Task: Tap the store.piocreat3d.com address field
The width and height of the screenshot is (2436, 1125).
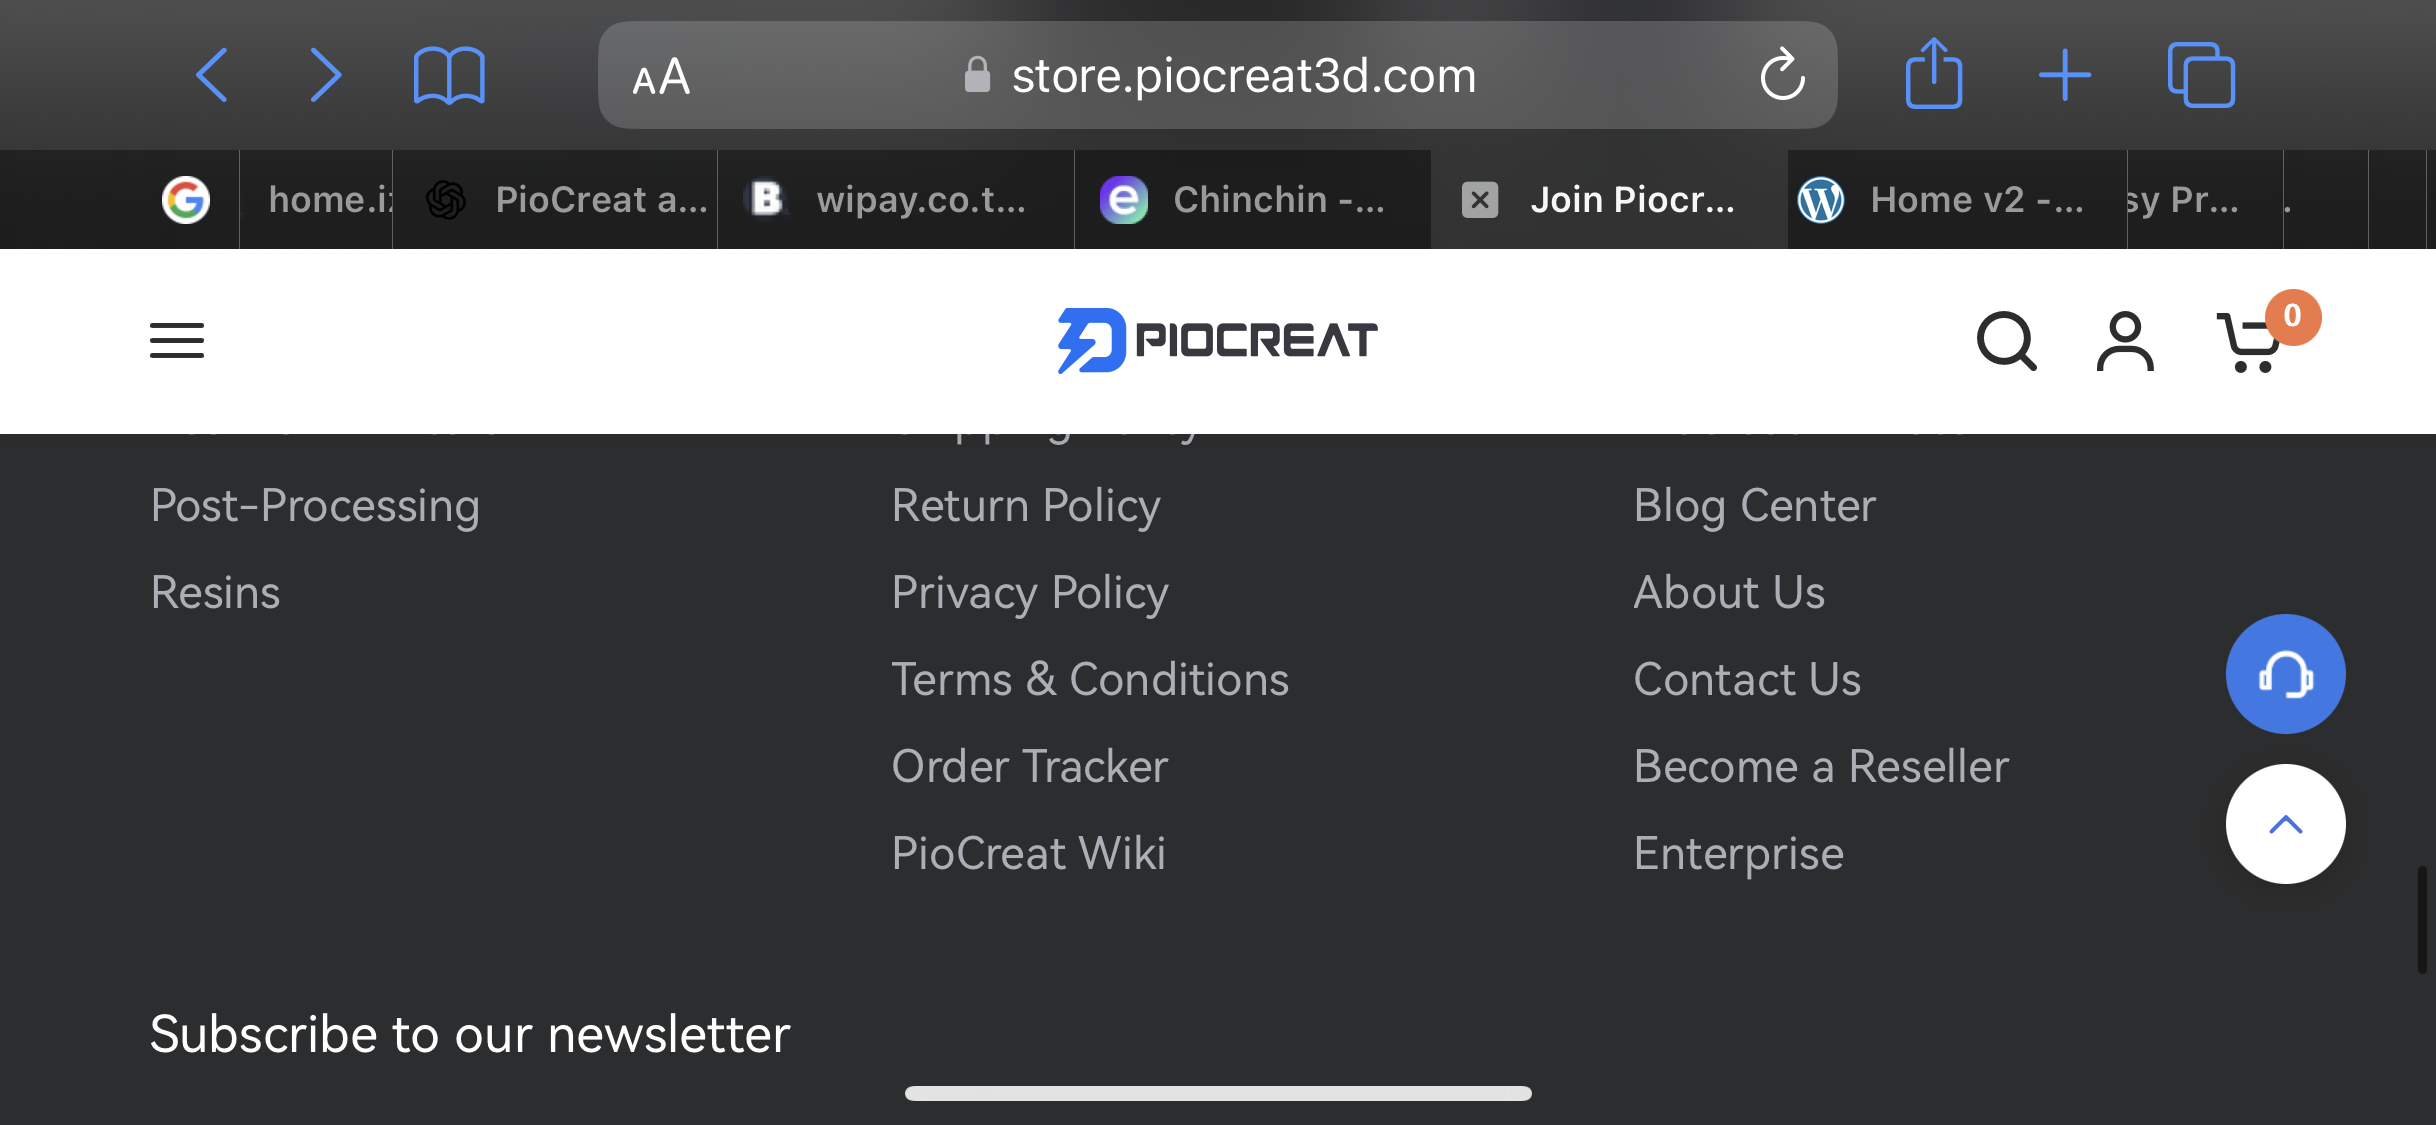Action: (x=1217, y=75)
